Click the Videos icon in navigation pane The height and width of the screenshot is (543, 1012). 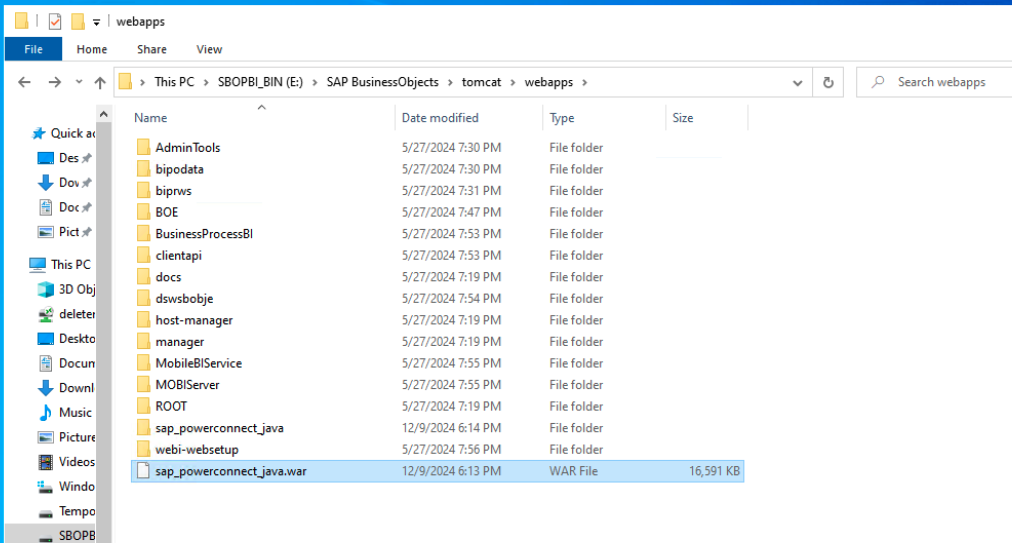tap(45, 462)
